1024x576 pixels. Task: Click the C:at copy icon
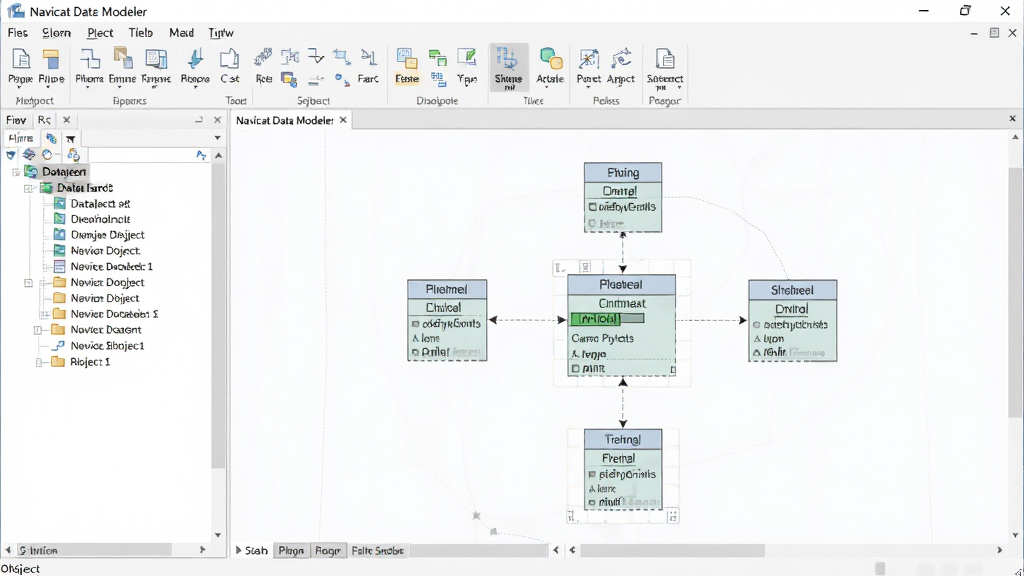[x=229, y=59]
